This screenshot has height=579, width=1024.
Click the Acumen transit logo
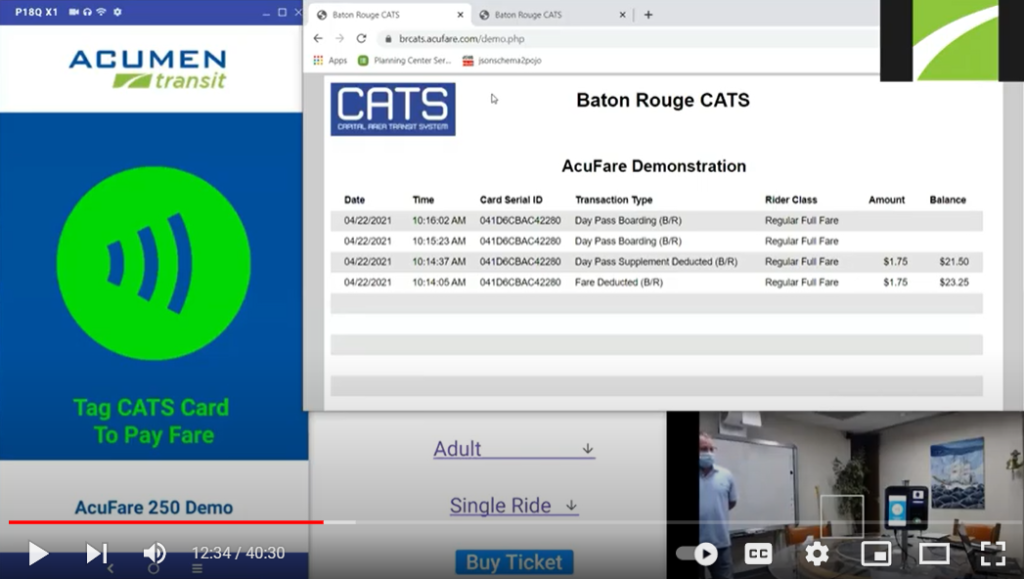[148, 69]
